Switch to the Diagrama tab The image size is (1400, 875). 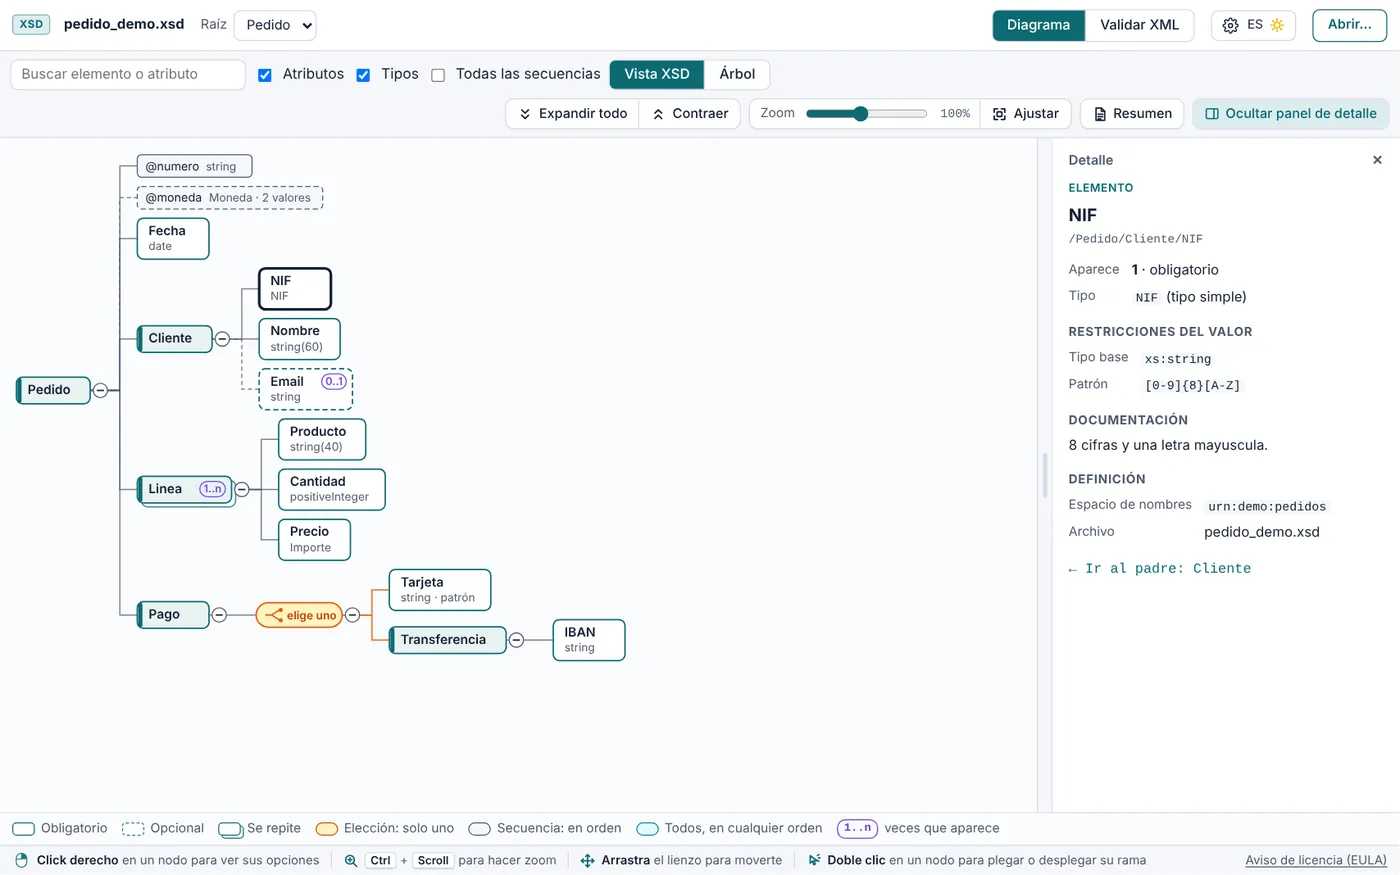1038,25
